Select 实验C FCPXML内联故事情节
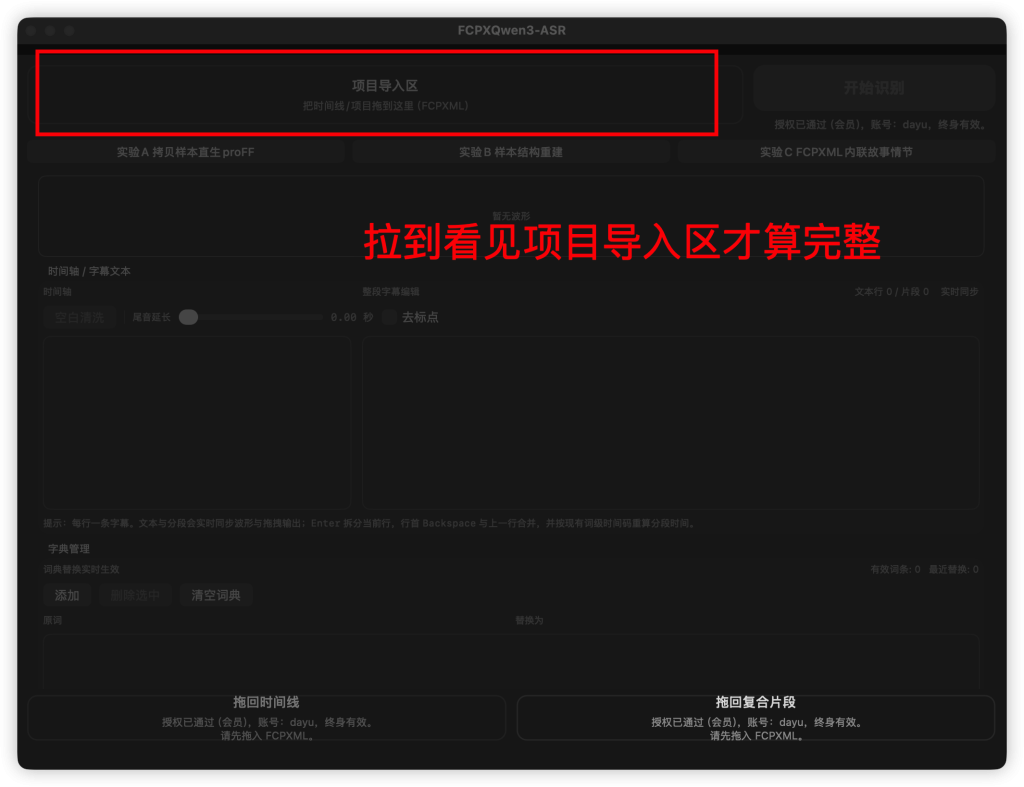This screenshot has width=1024, height=787. click(835, 152)
